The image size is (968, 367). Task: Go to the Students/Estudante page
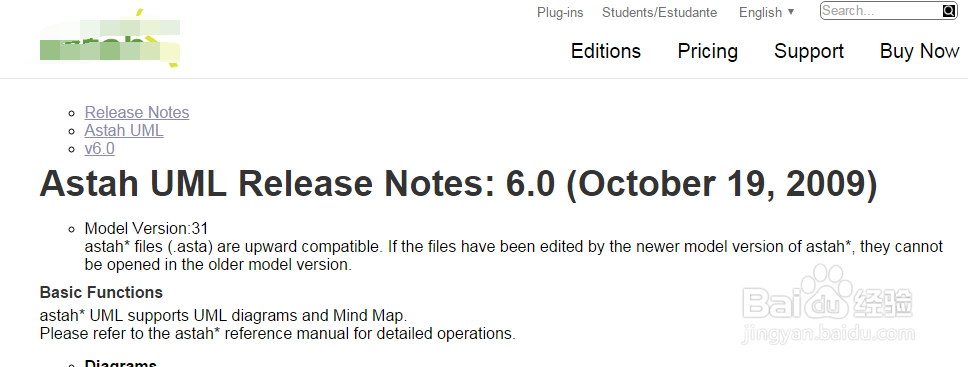(x=659, y=12)
